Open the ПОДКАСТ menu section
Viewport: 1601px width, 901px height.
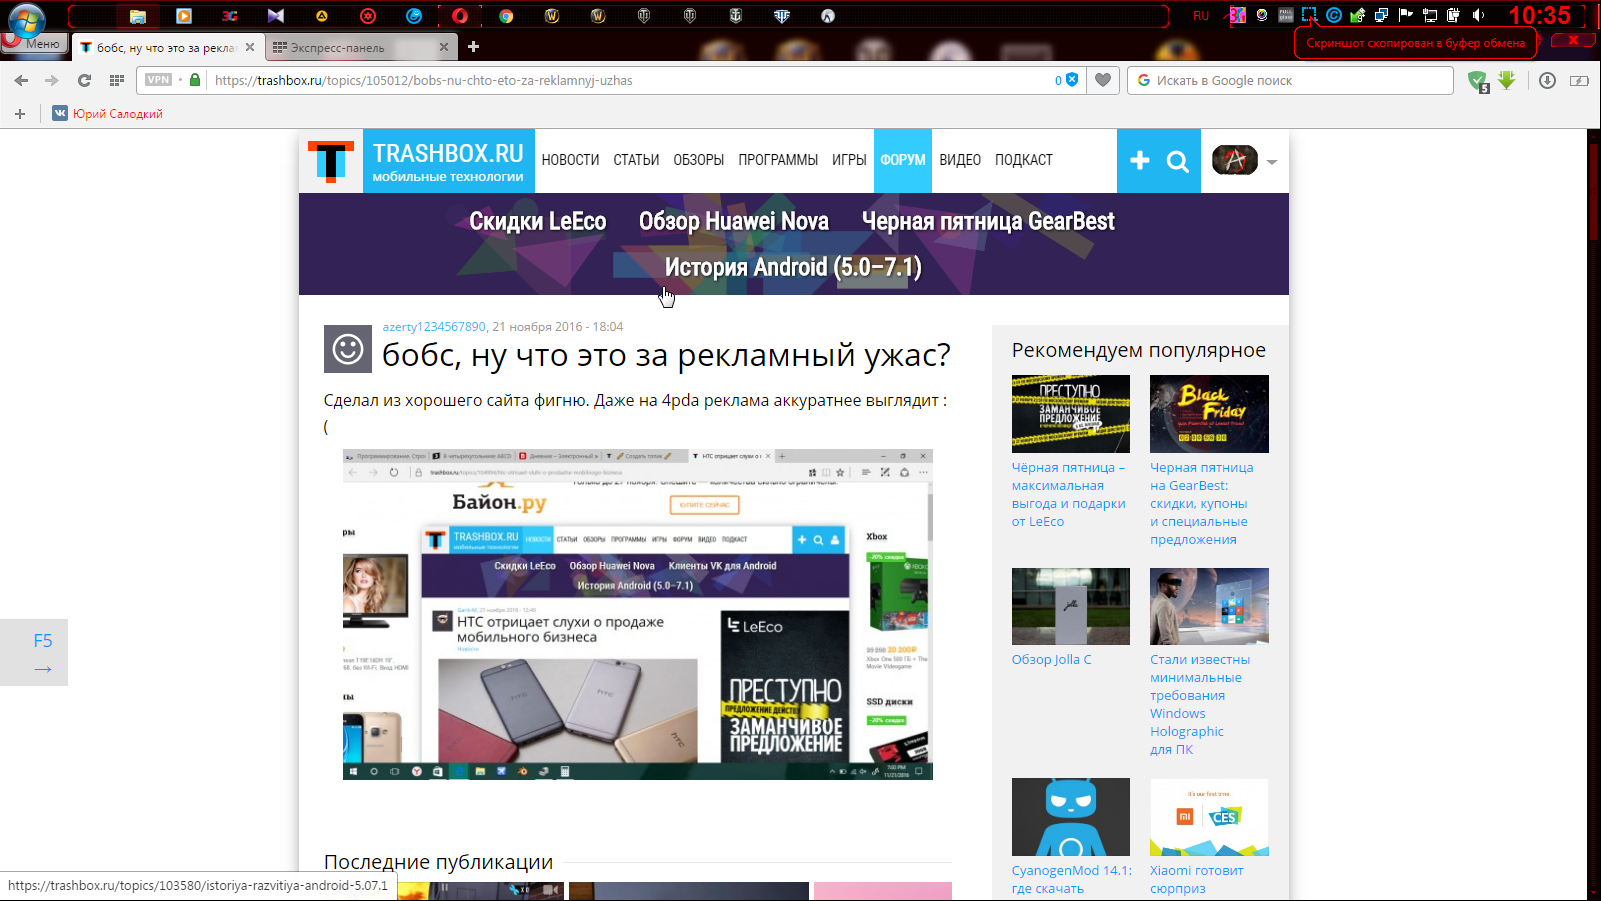(1024, 160)
